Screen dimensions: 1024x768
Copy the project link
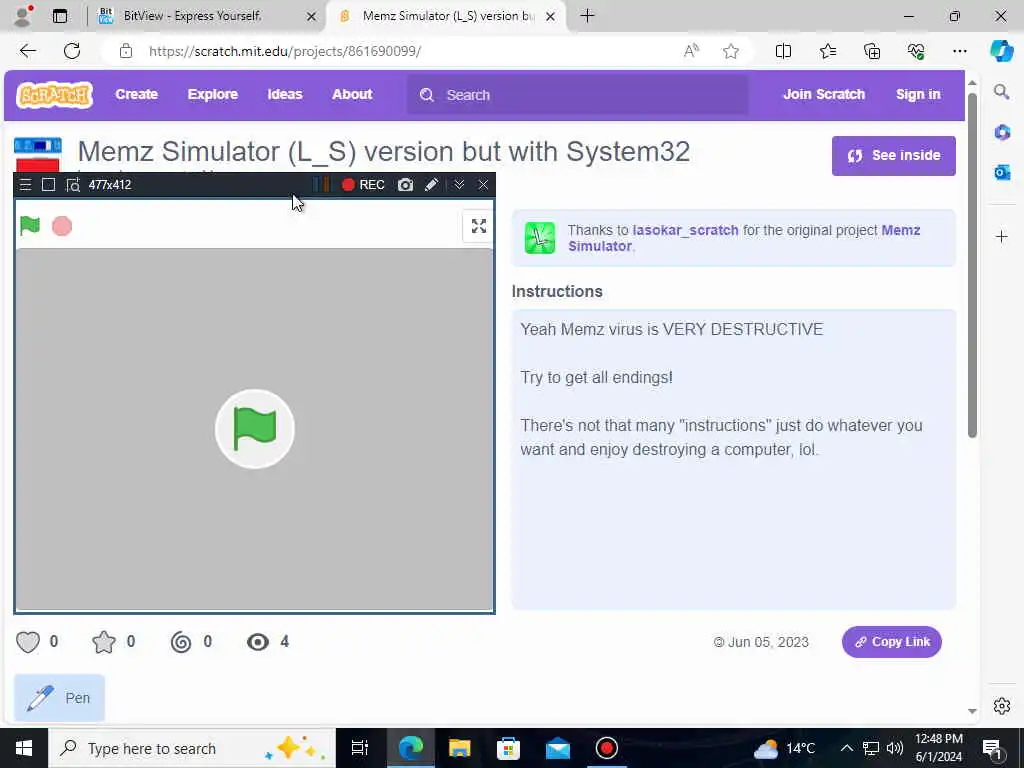pos(891,642)
